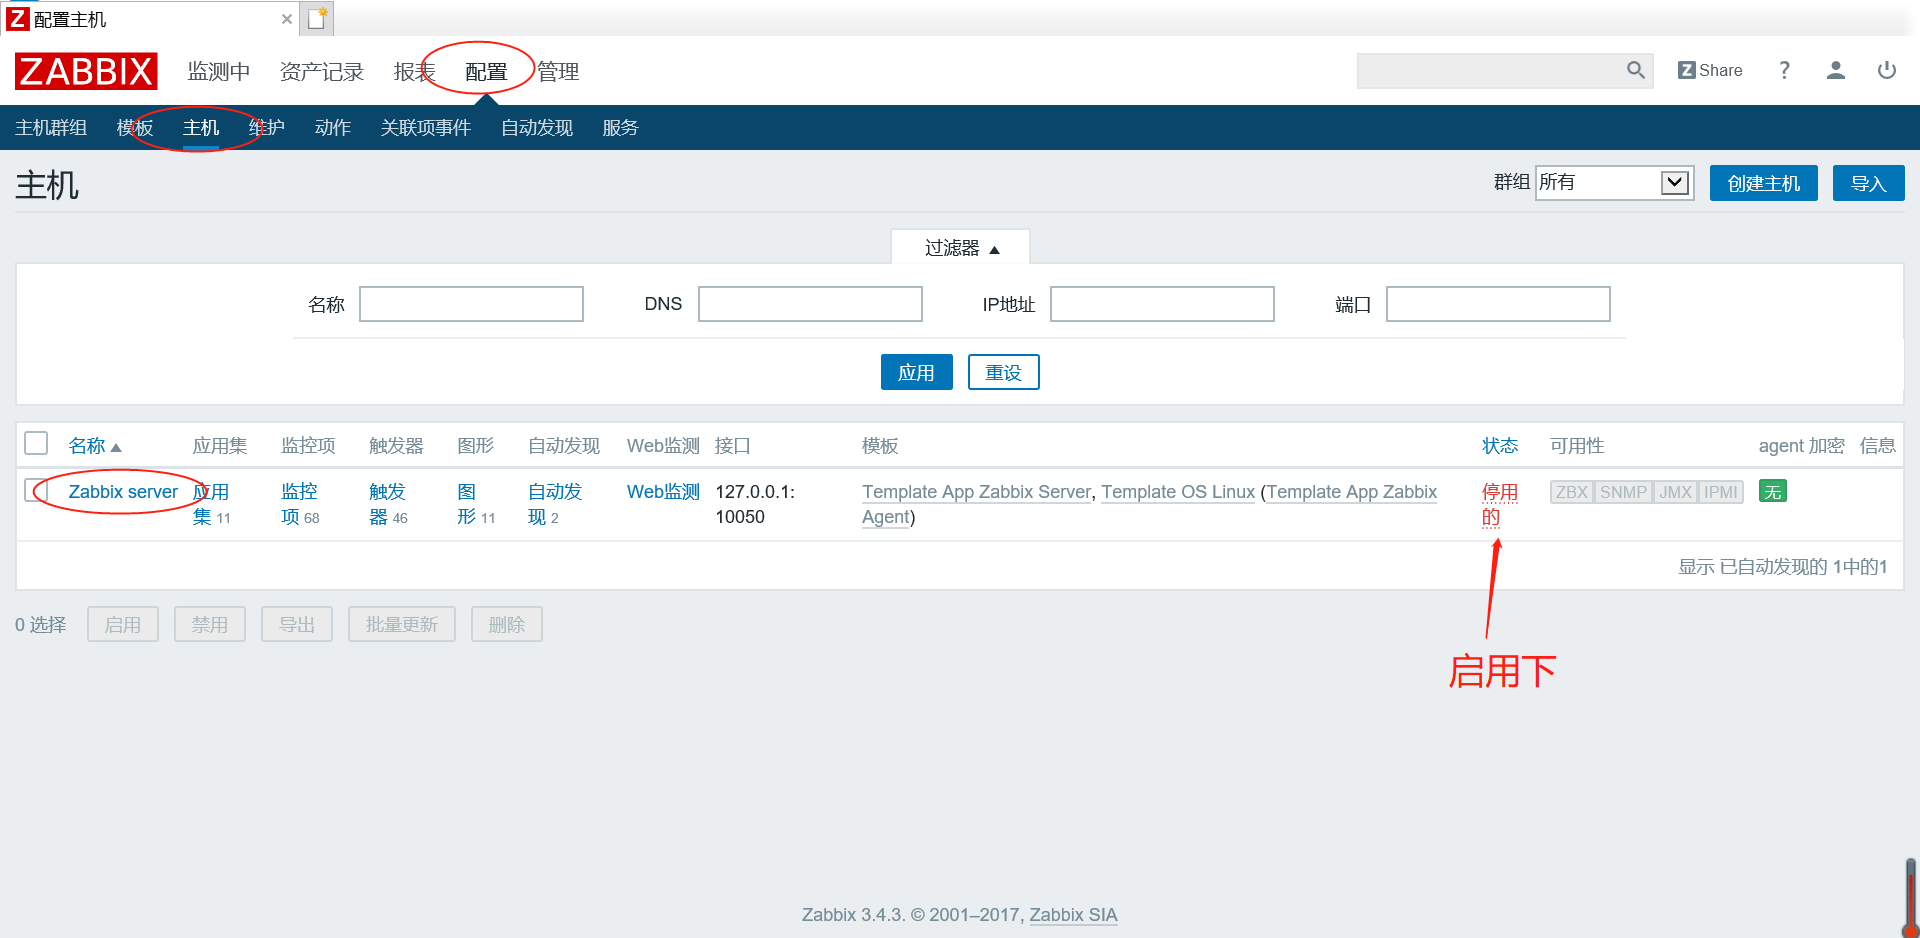The image size is (1920, 938).
Task: Click the 127.0.0.1: 10050 interface cell
Action: coord(755,504)
